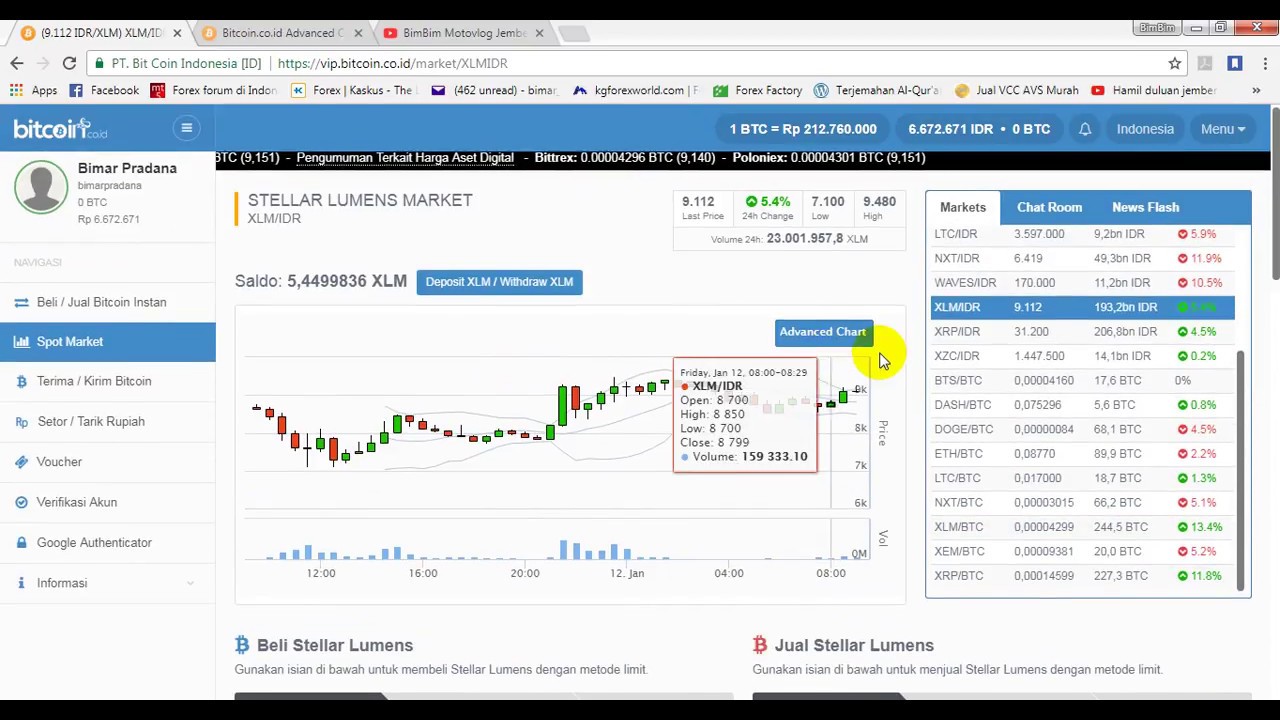Open the Indonesia language selector
Viewport: 1280px width, 720px height.
(1145, 129)
